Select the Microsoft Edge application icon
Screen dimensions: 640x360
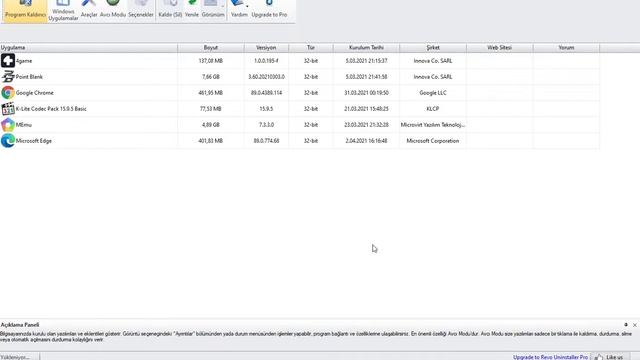[8, 140]
